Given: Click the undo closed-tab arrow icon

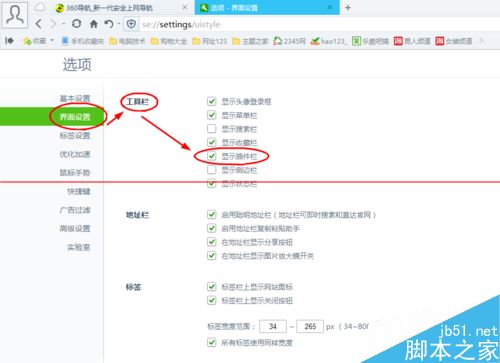Looking at the screenshot, I should click(108, 24).
